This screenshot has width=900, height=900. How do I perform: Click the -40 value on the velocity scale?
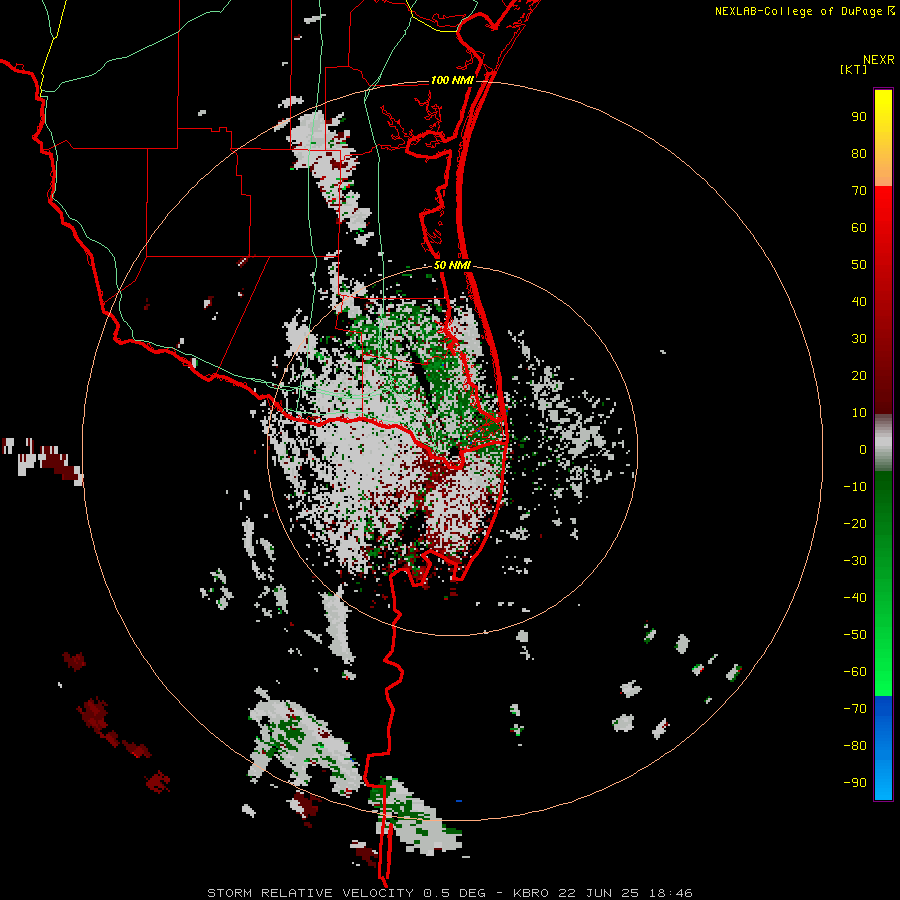pos(855,598)
